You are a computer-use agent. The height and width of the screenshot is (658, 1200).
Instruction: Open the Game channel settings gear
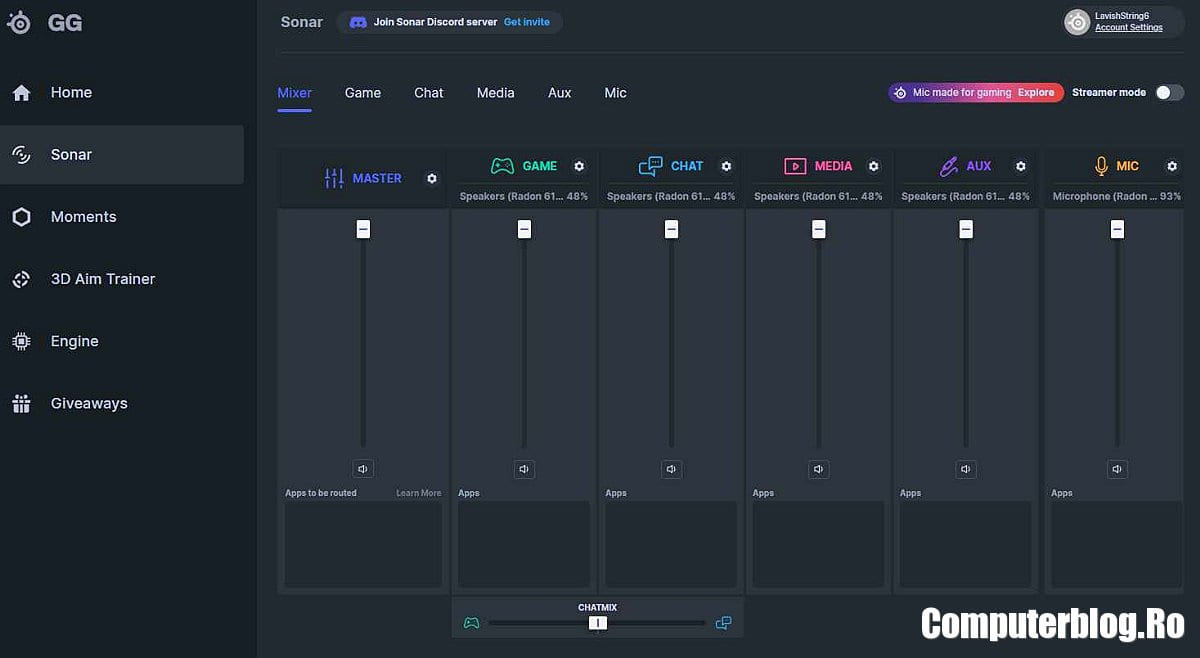[579, 166]
